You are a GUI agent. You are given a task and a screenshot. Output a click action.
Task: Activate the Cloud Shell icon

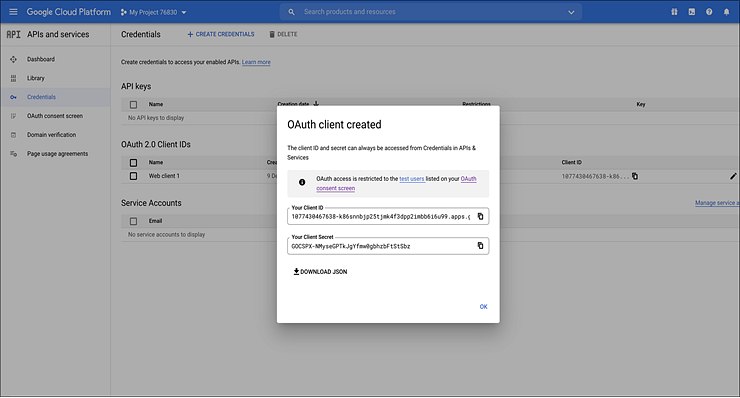[691, 12]
